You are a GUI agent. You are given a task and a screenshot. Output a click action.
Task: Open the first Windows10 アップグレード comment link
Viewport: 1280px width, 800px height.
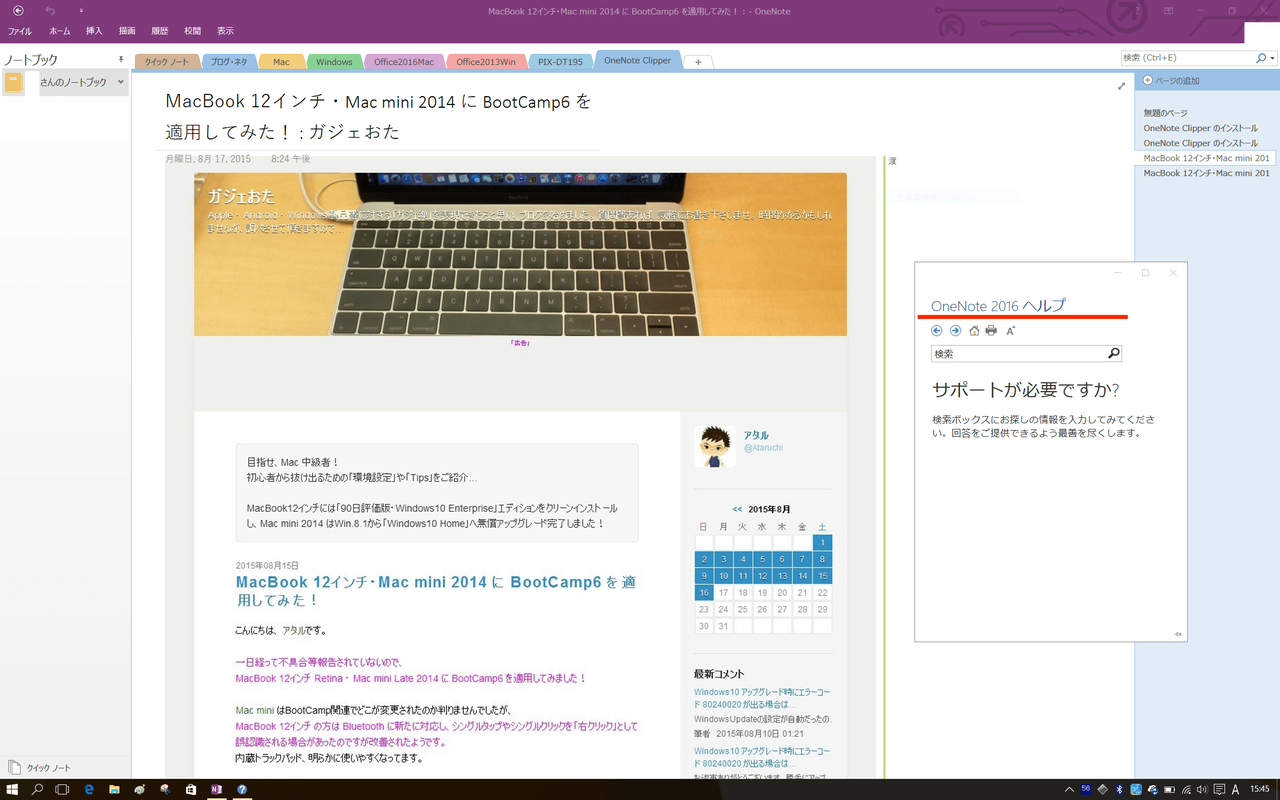click(762, 698)
